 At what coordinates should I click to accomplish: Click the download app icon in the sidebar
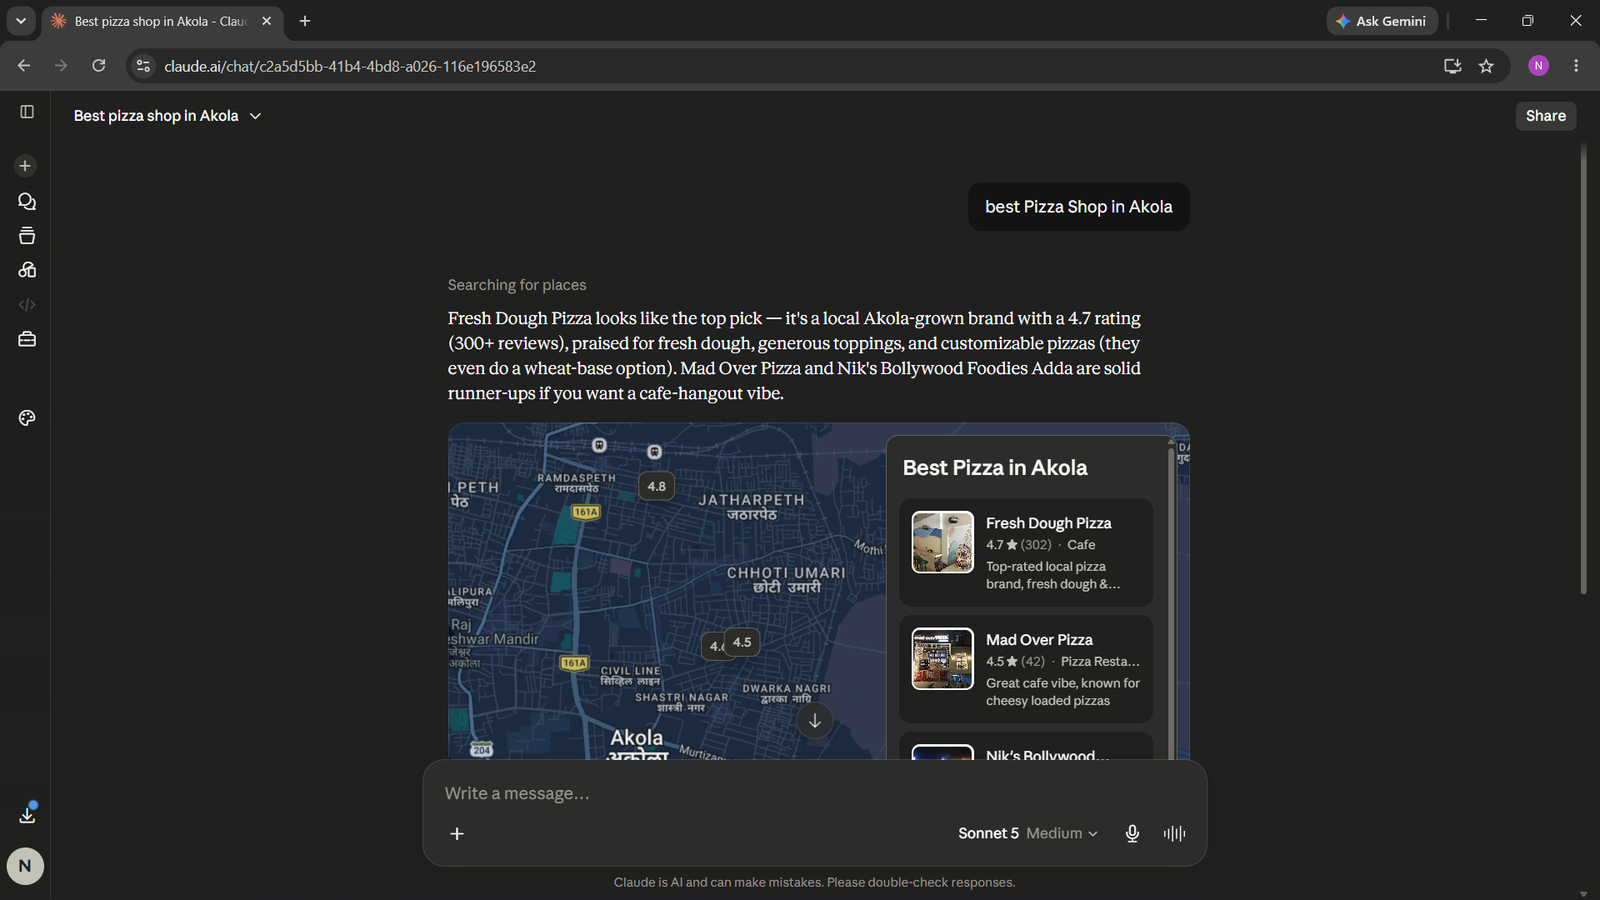click(27, 814)
